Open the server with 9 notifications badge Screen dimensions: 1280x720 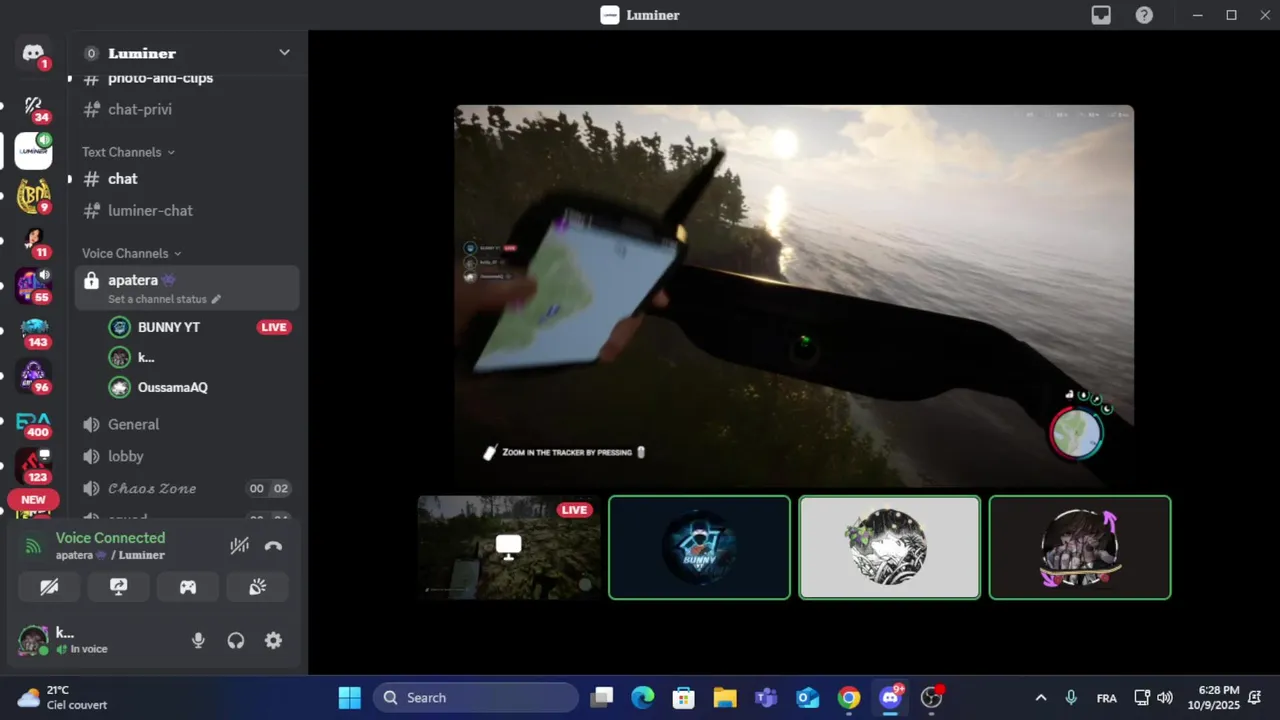click(x=33, y=196)
